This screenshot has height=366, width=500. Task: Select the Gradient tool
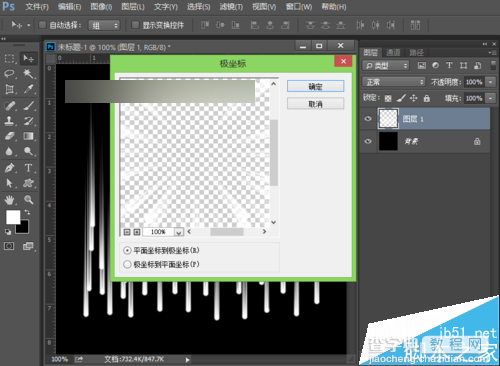tap(28, 136)
